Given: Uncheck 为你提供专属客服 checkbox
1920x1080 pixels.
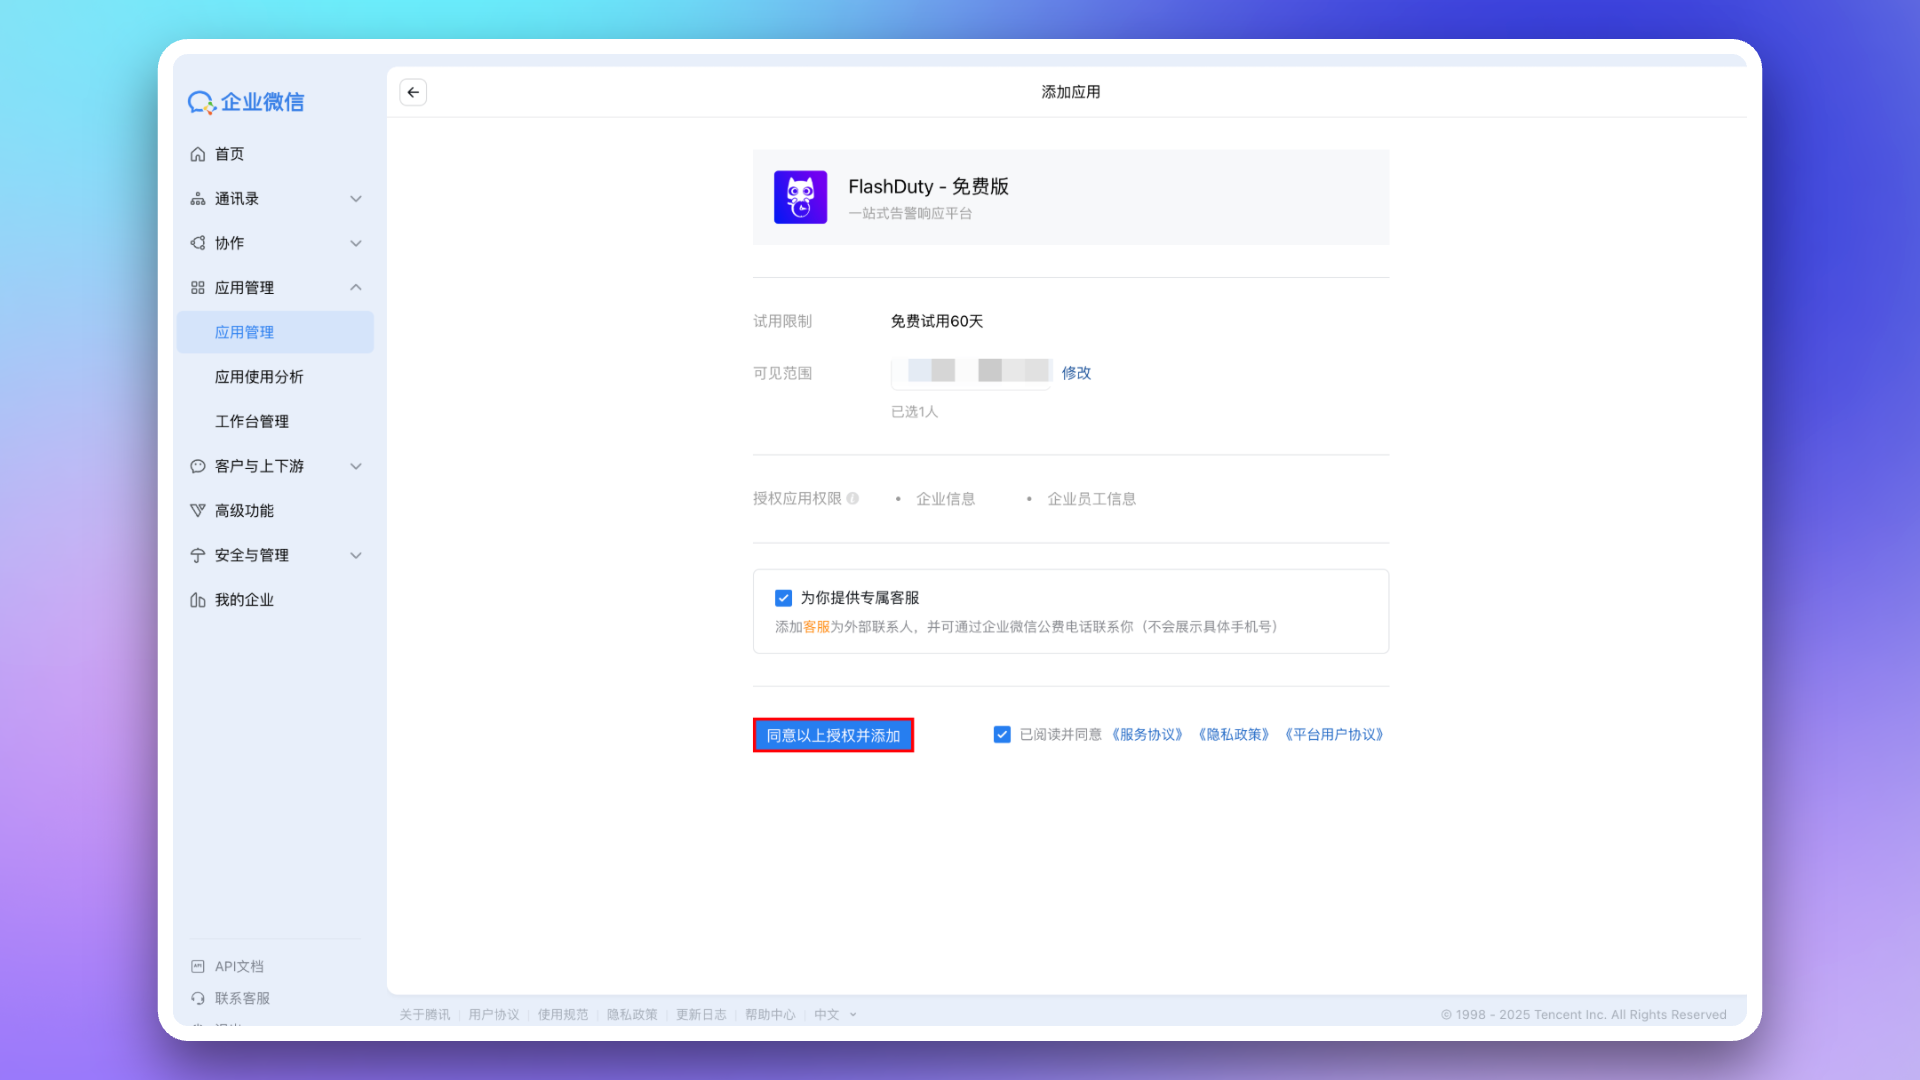Looking at the screenshot, I should pyautogui.click(x=783, y=598).
